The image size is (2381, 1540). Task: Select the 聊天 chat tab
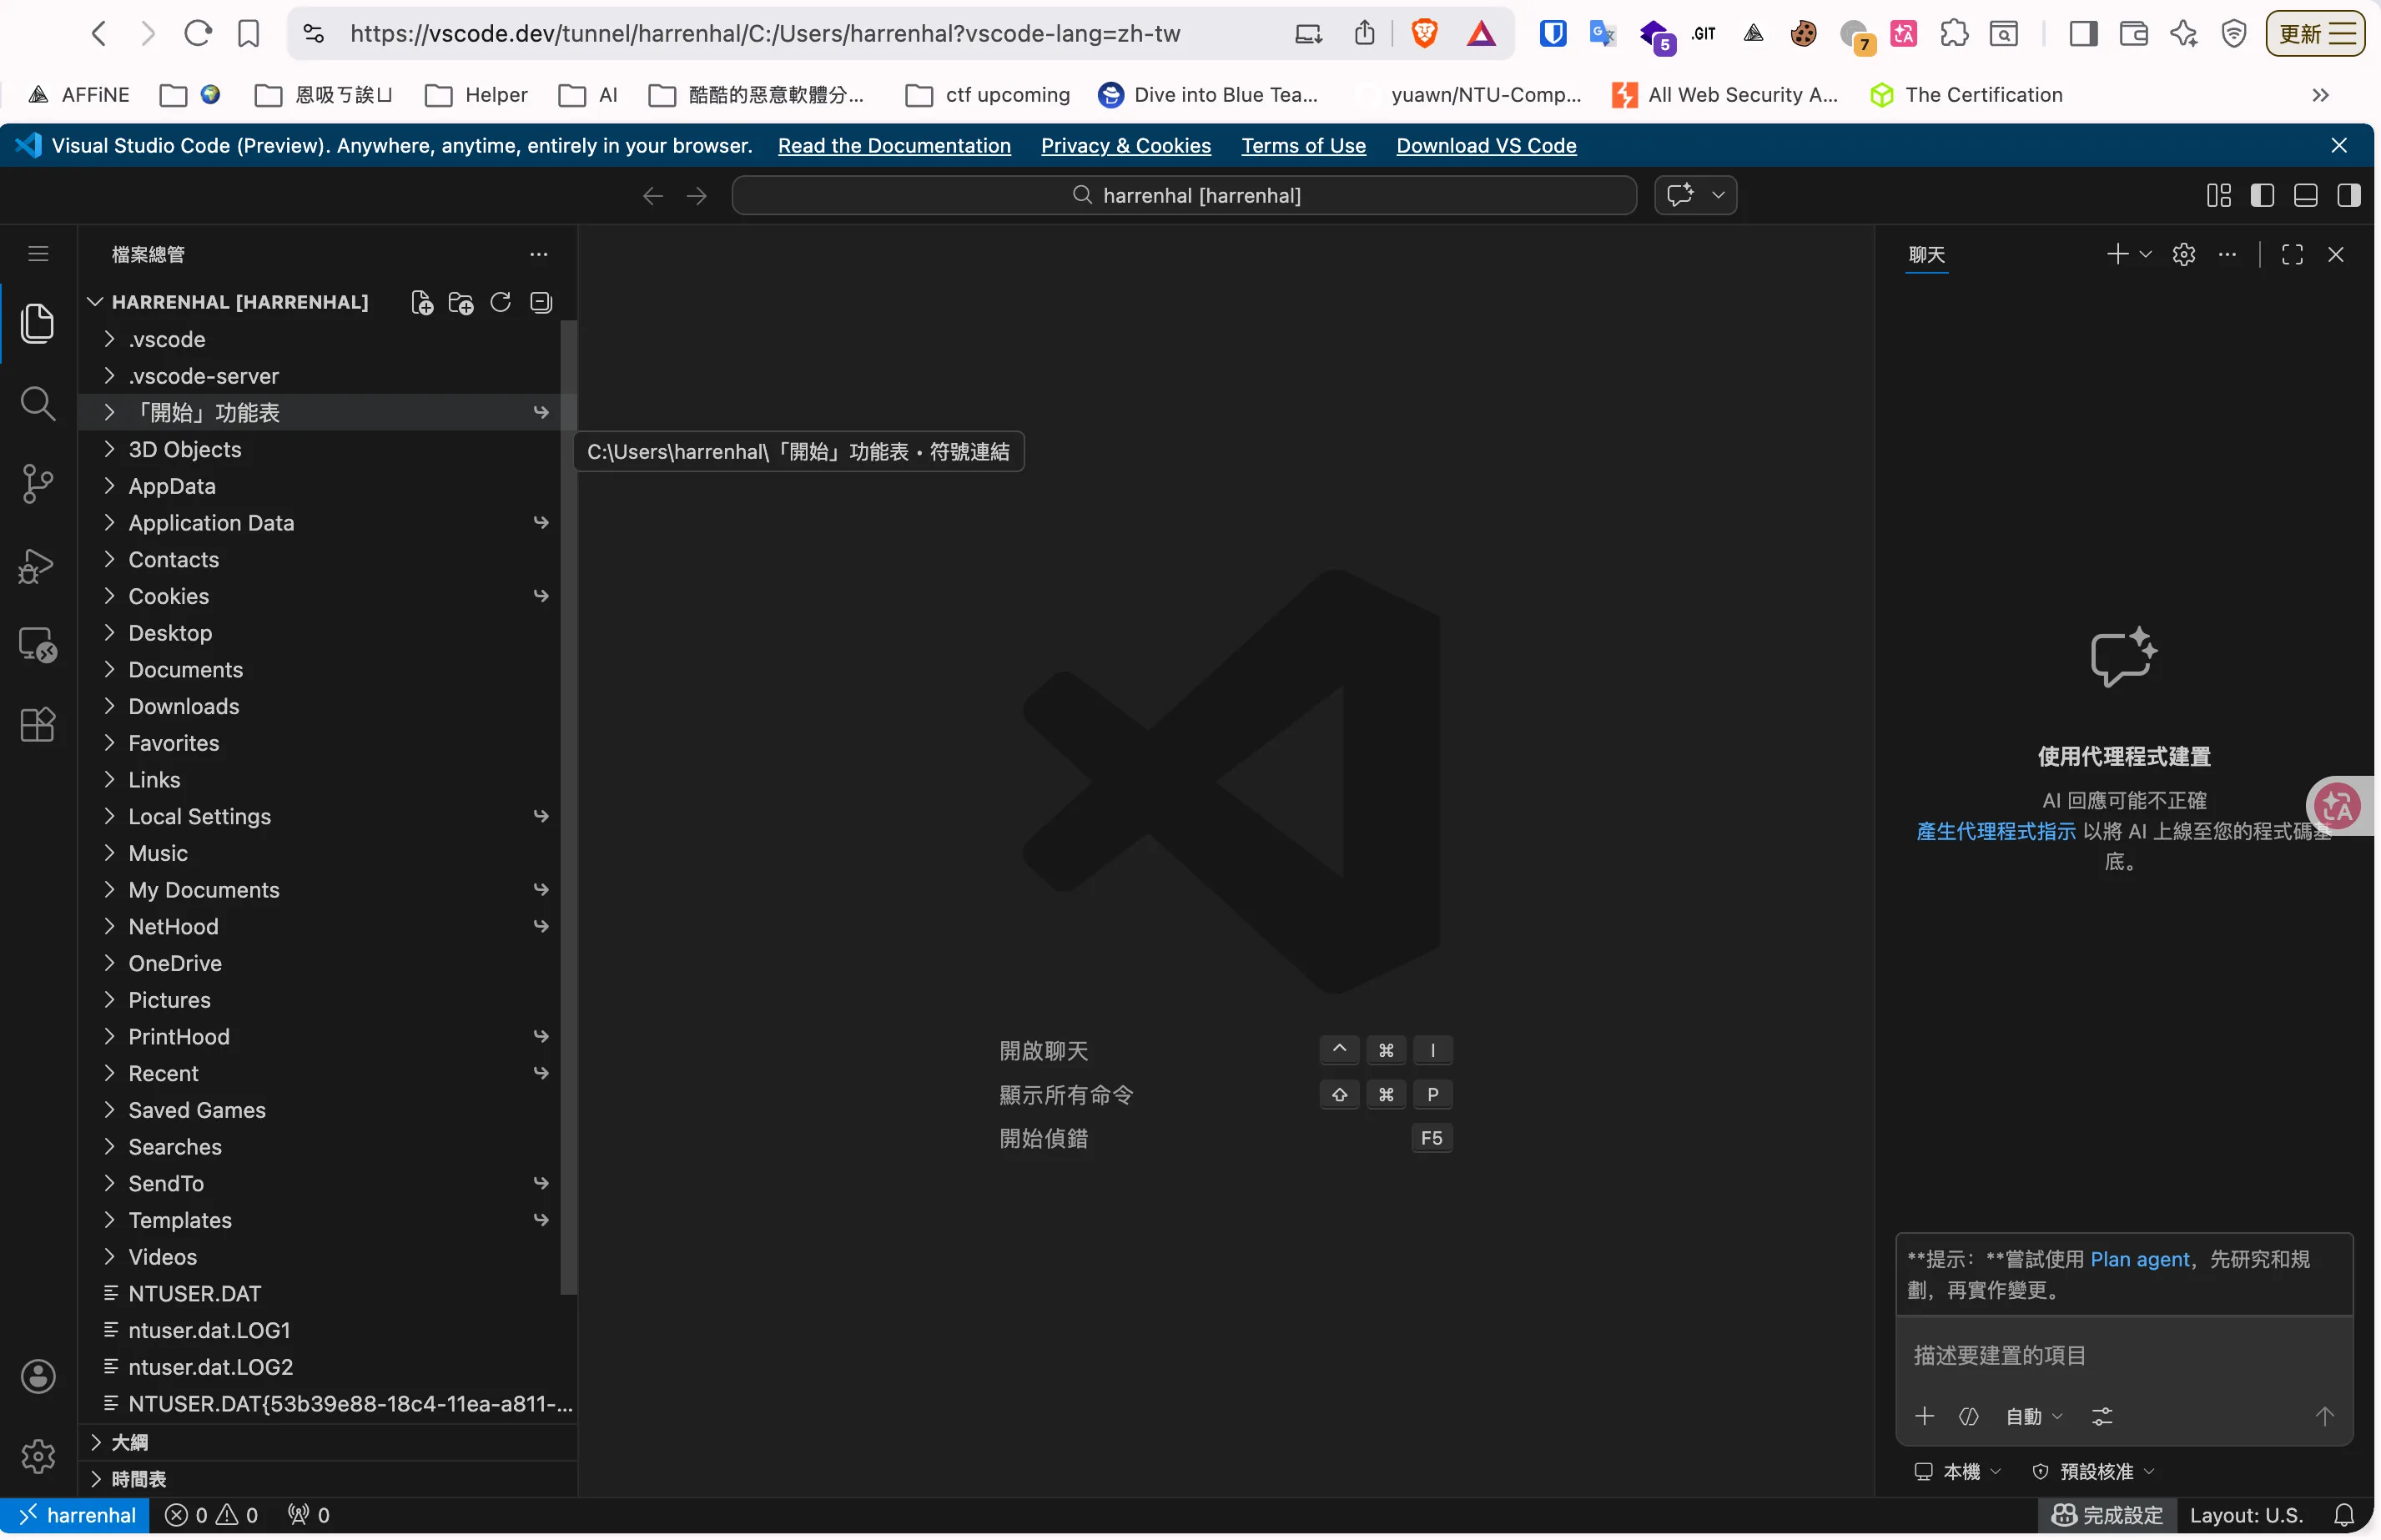[x=1926, y=254]
